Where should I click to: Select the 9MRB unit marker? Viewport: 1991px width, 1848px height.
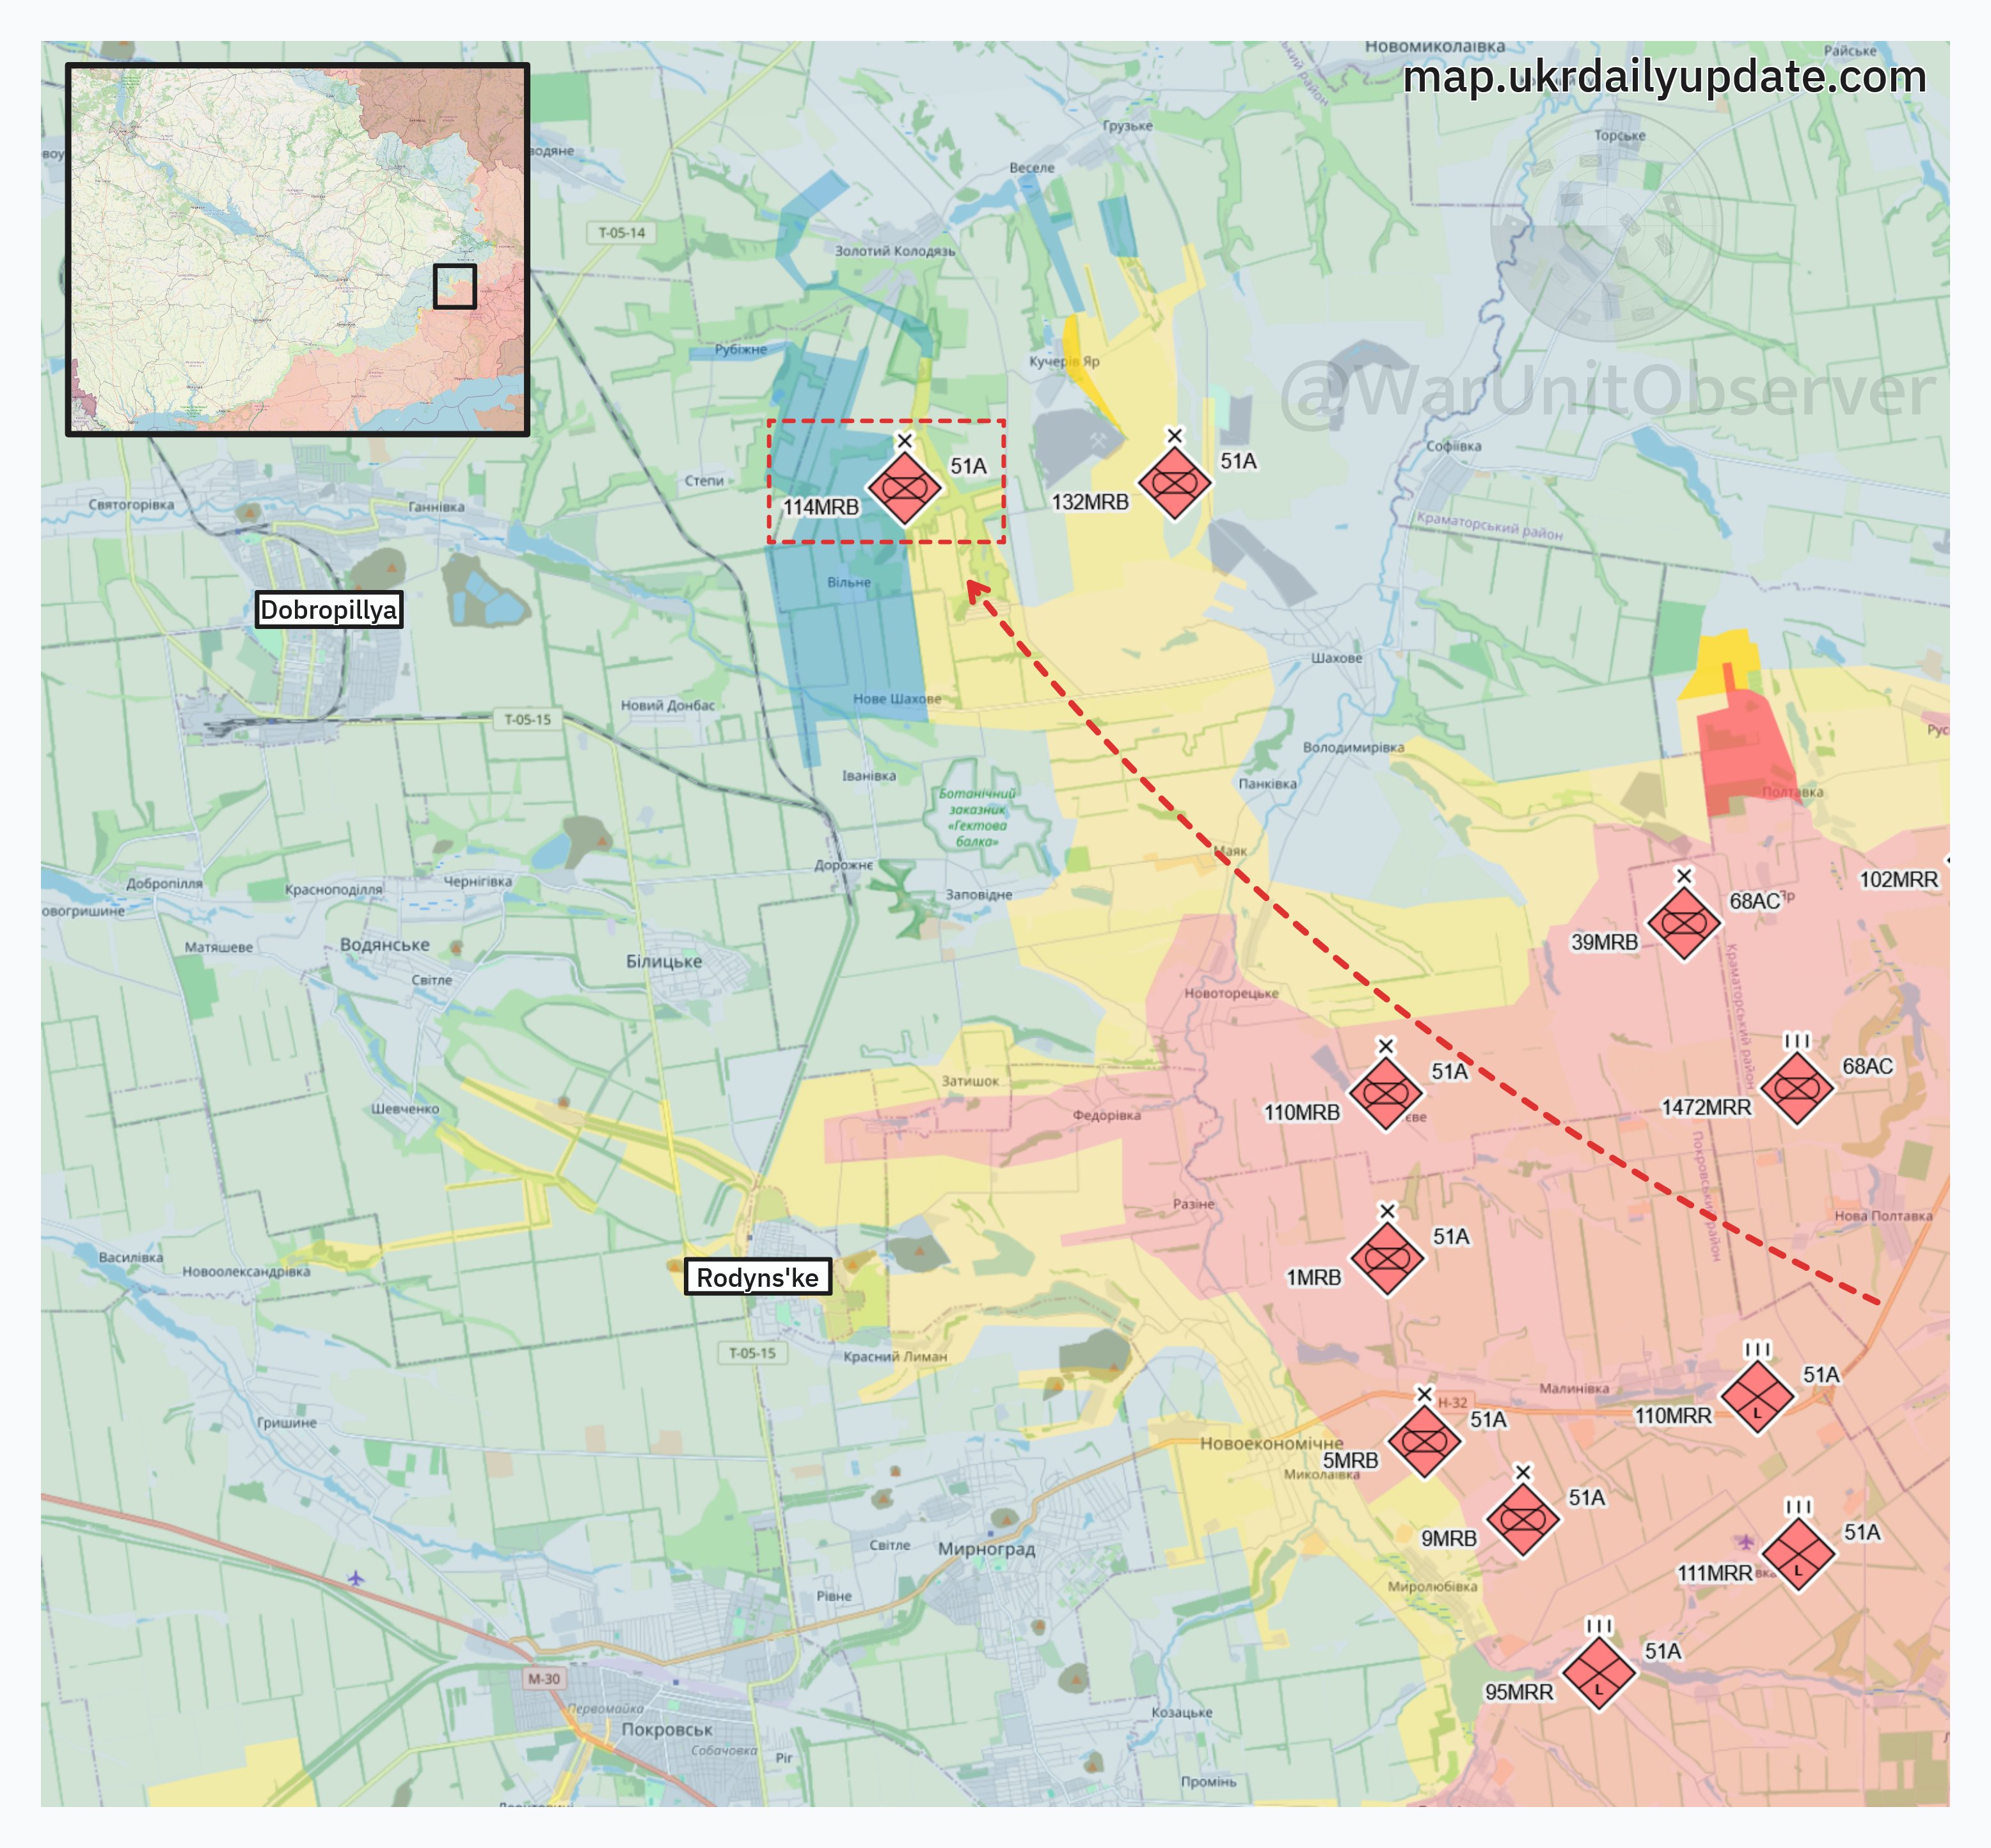(1522, 1519)
